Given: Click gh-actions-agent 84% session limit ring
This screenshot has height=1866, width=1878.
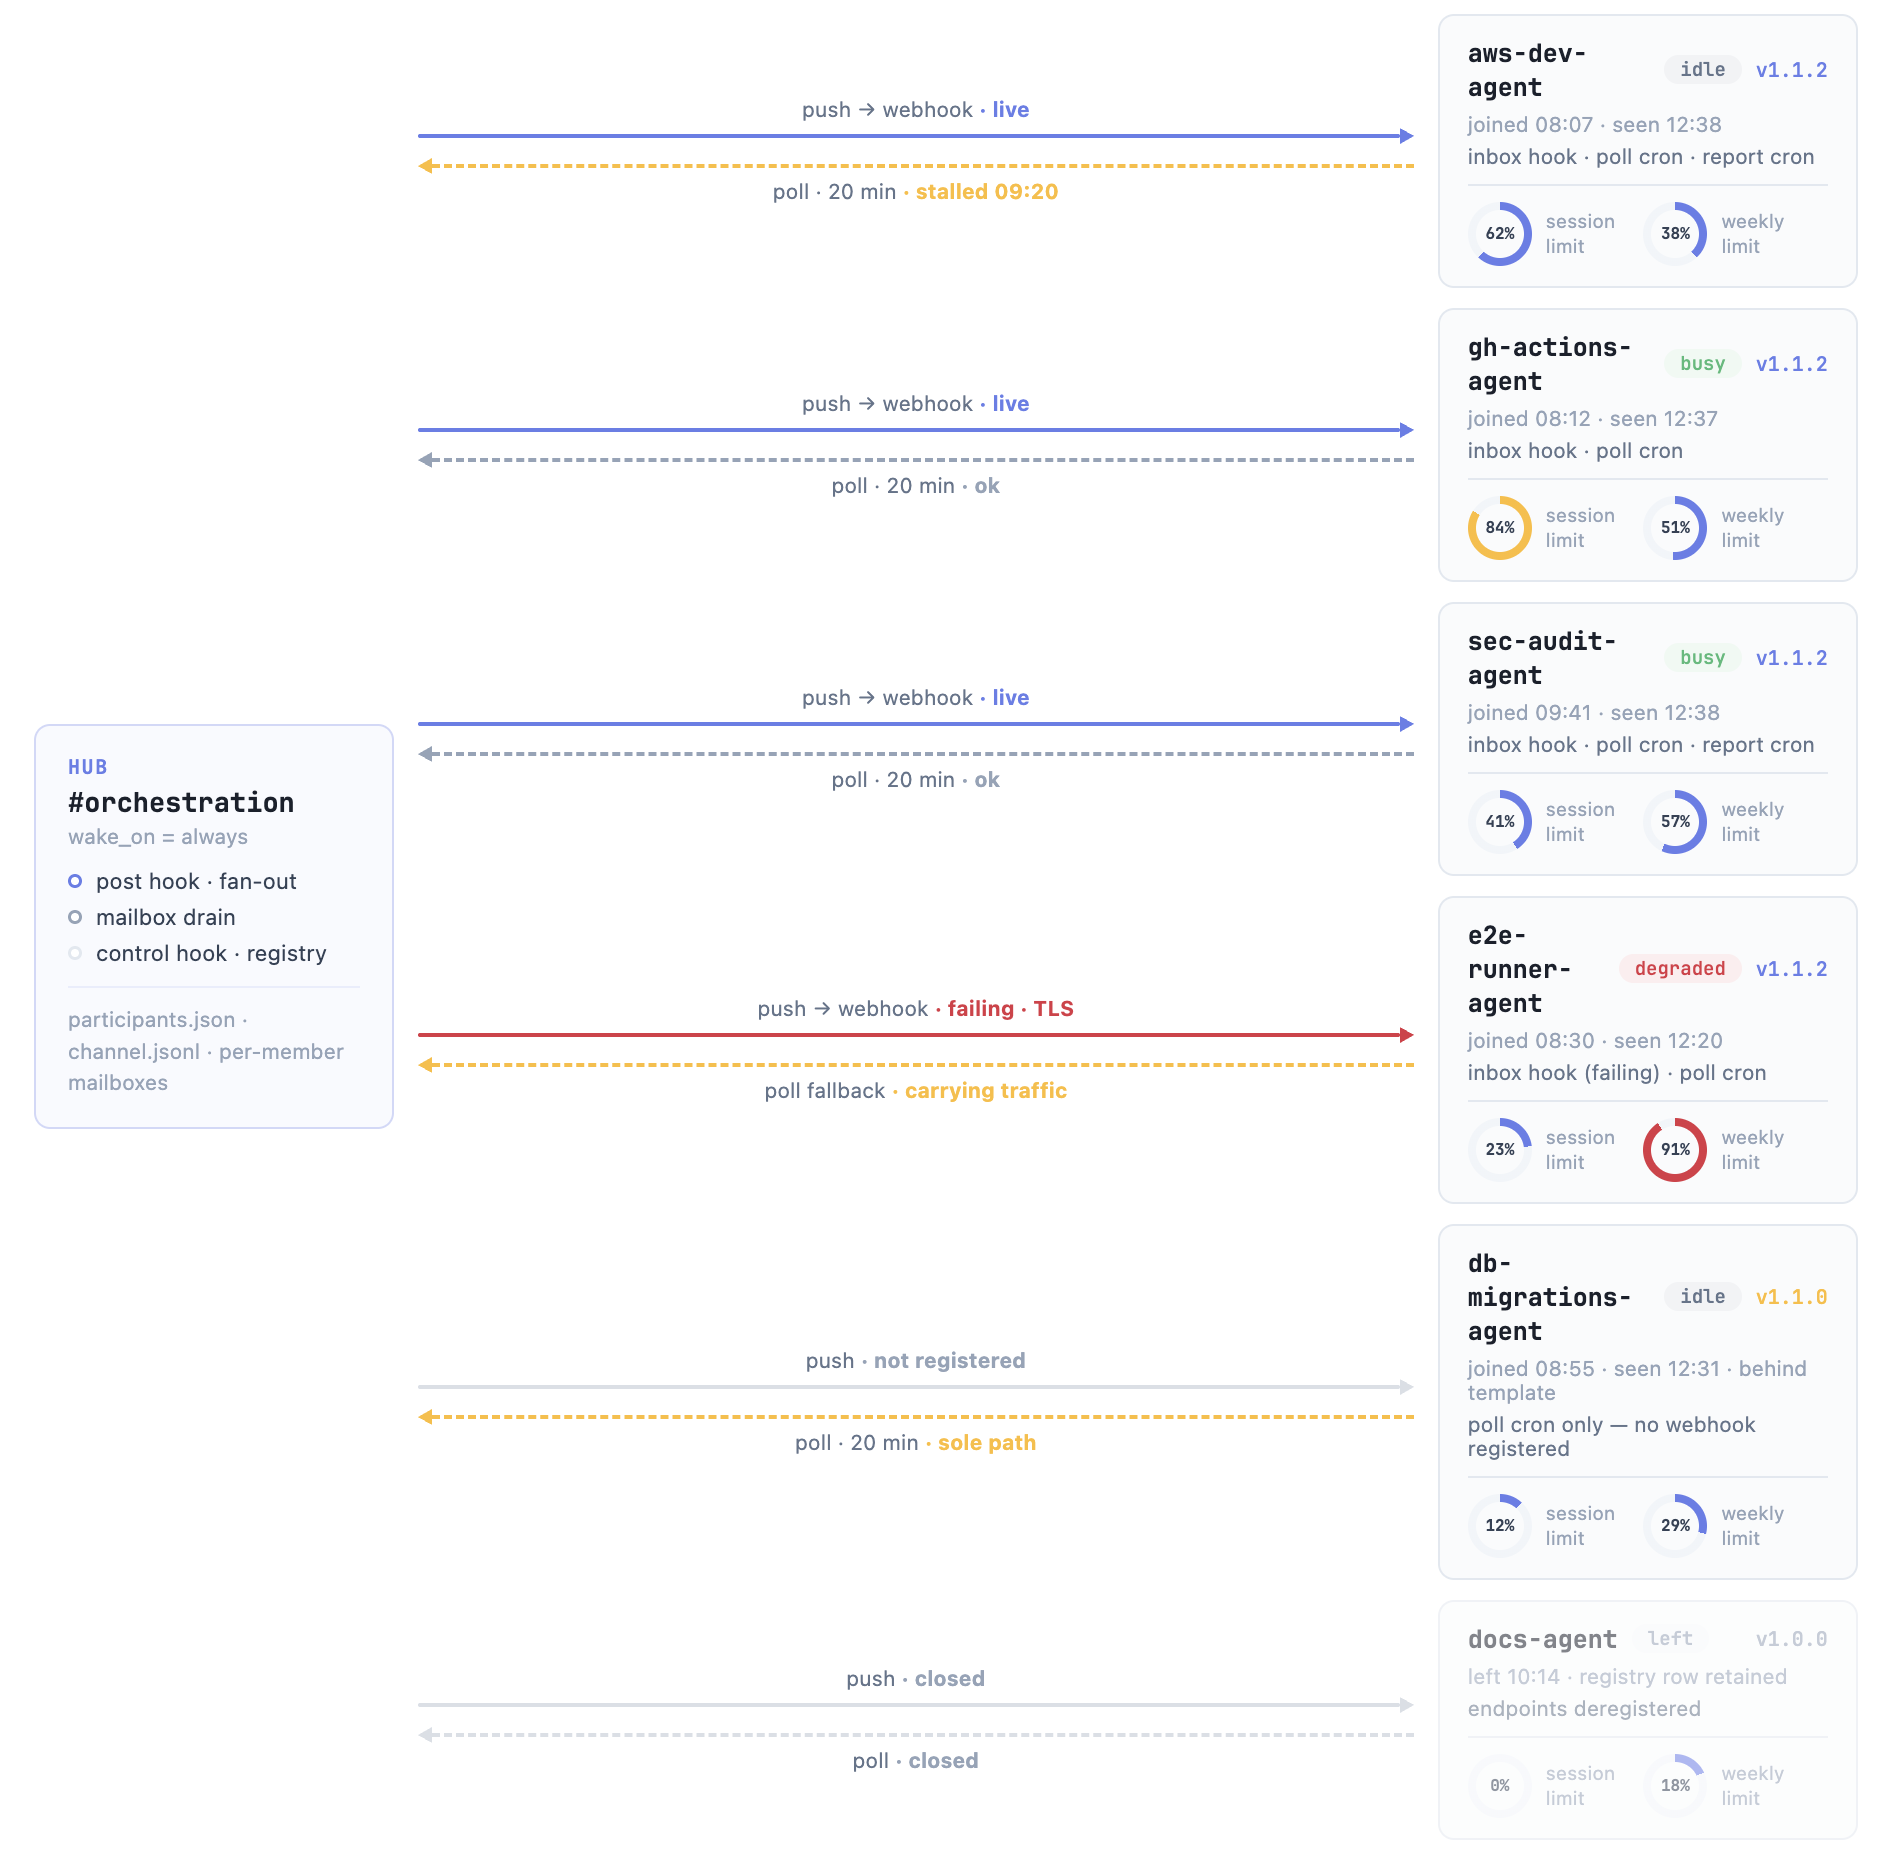Looking at the screenshot, I should point(1499,528).
